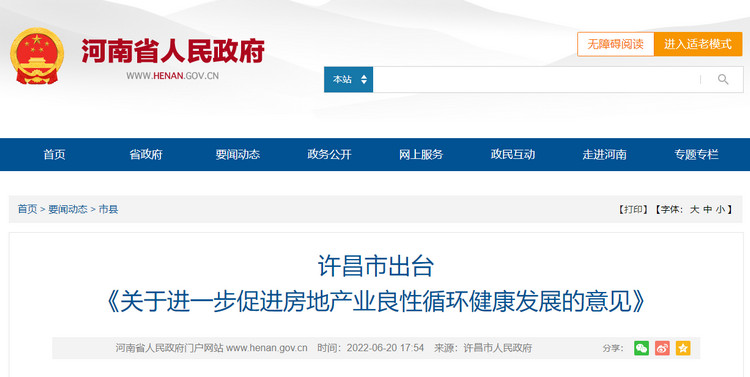Set font size to 大
This screenshot has height=377, width=750.
[694, 209]
